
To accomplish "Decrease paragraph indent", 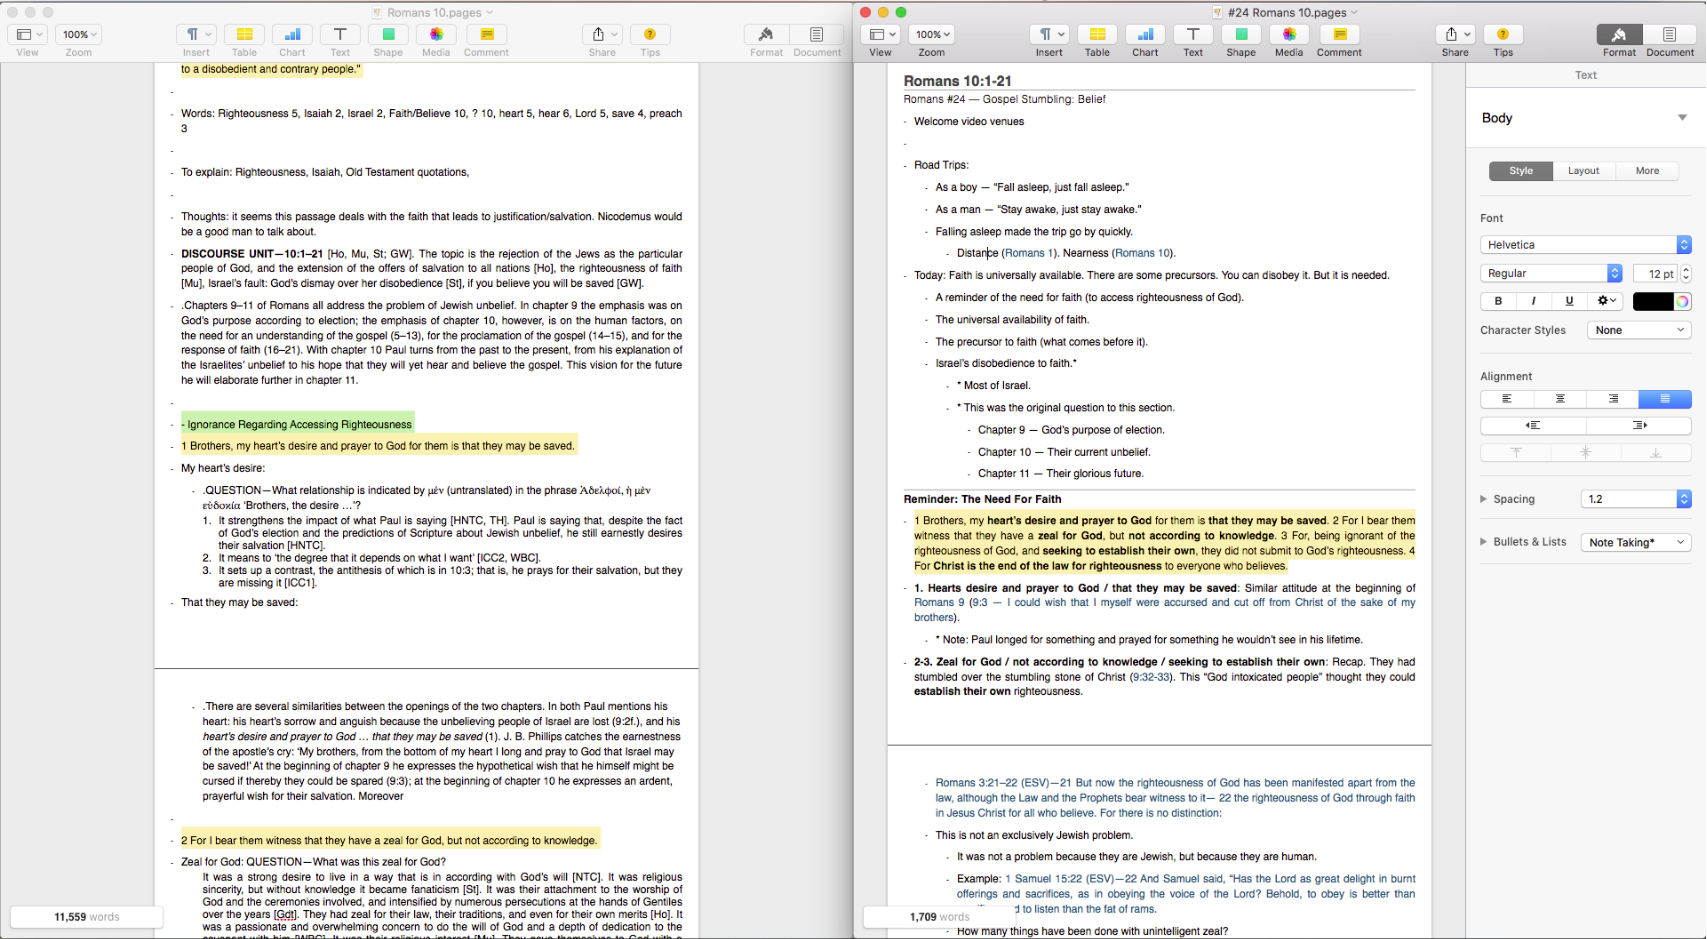I will point(1533,425).
